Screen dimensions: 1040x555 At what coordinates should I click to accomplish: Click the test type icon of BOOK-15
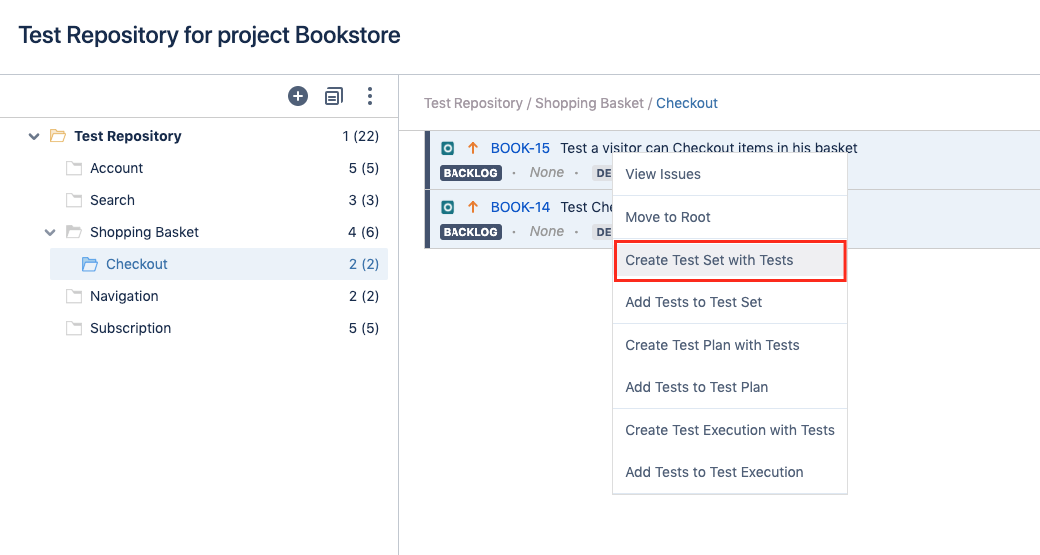(x=448, y=148)
